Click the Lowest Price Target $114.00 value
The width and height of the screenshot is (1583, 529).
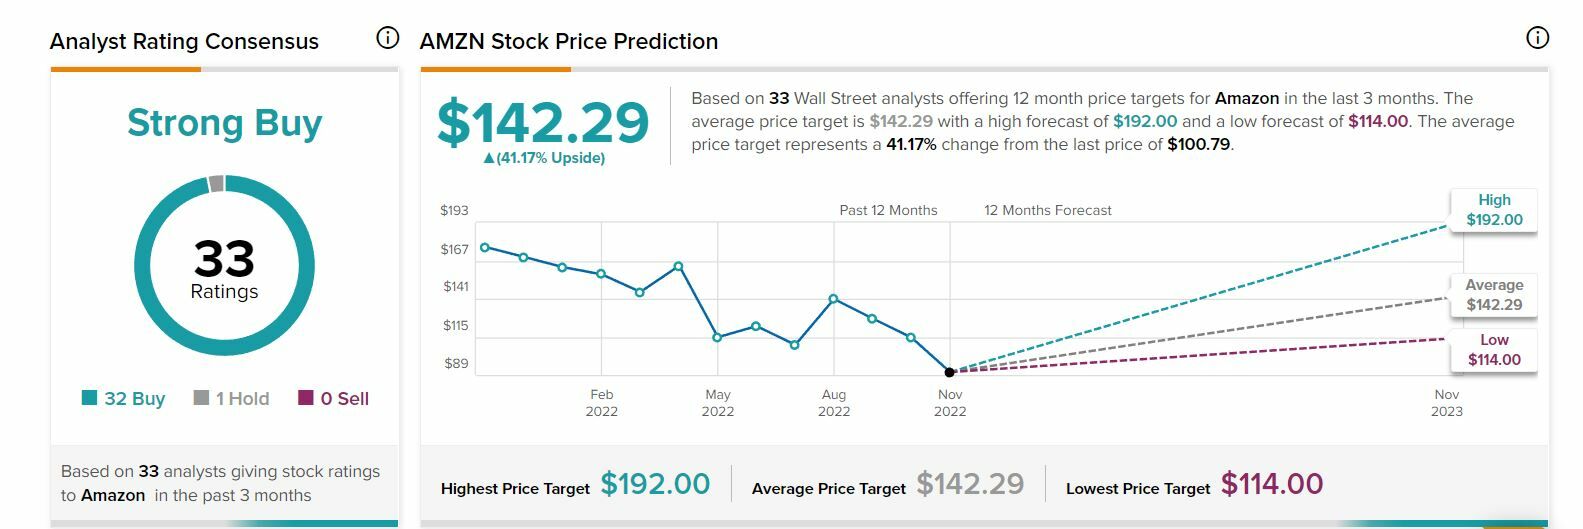click(x=1272, y=484)
